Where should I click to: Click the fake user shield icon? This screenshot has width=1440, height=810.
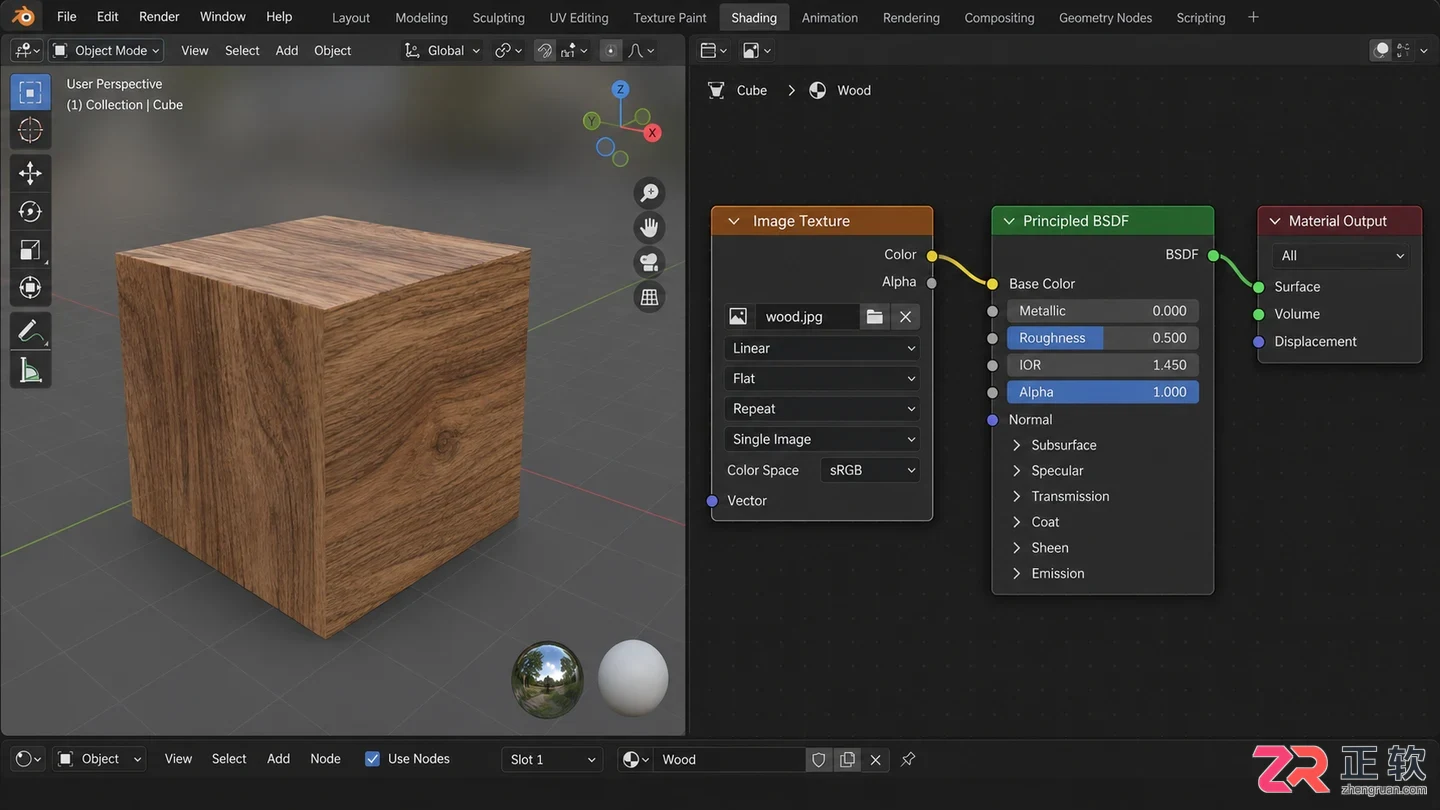[x=819, y=759]
